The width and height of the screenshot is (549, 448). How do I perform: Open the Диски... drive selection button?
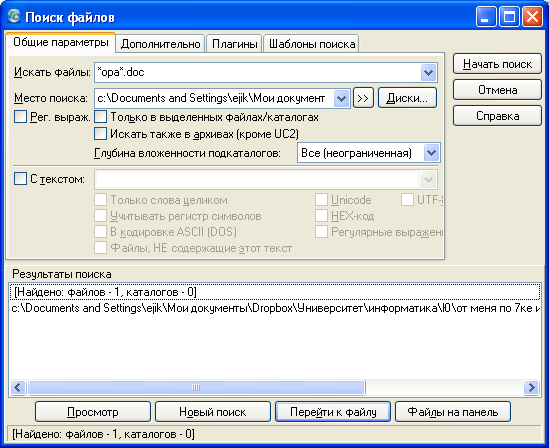[x=407, y=98]
